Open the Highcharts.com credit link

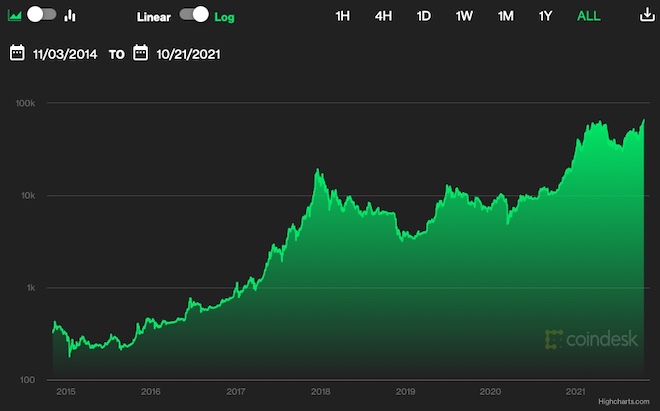pyautogui.click(x=624, y=402)
